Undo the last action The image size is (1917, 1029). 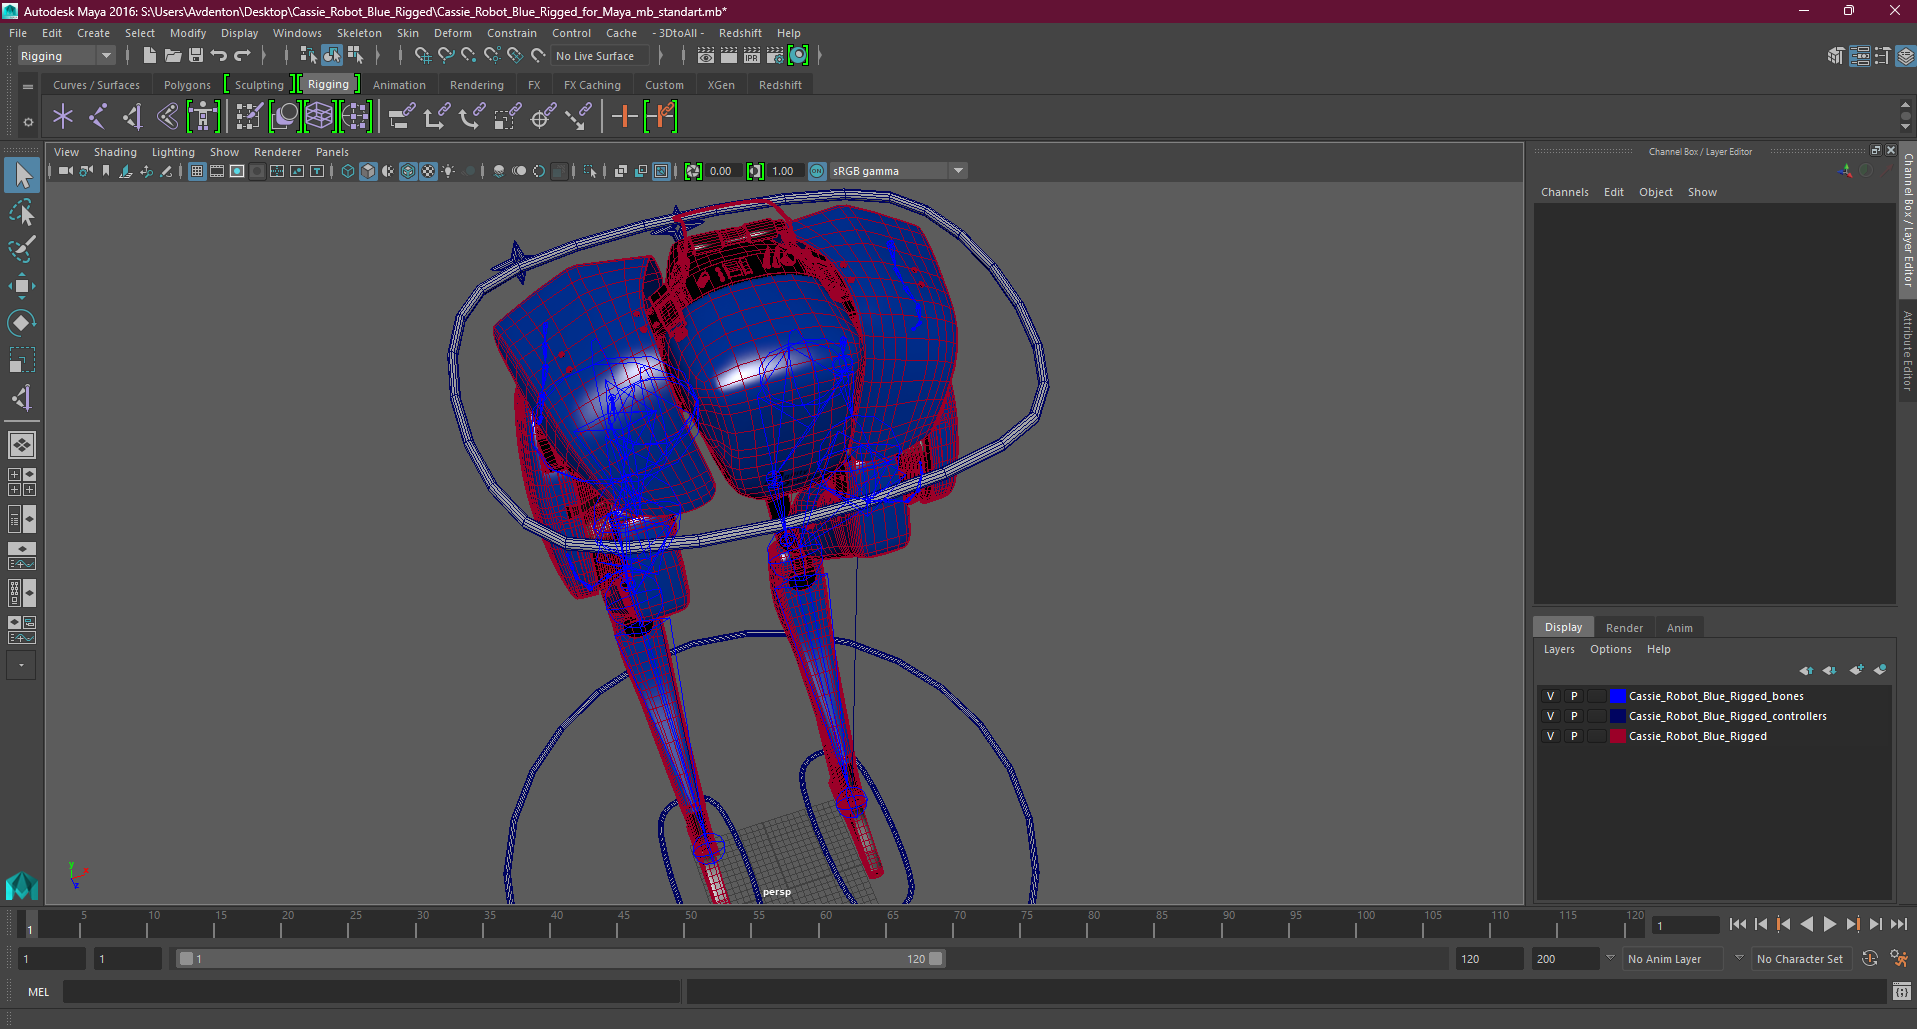[219, 56]
